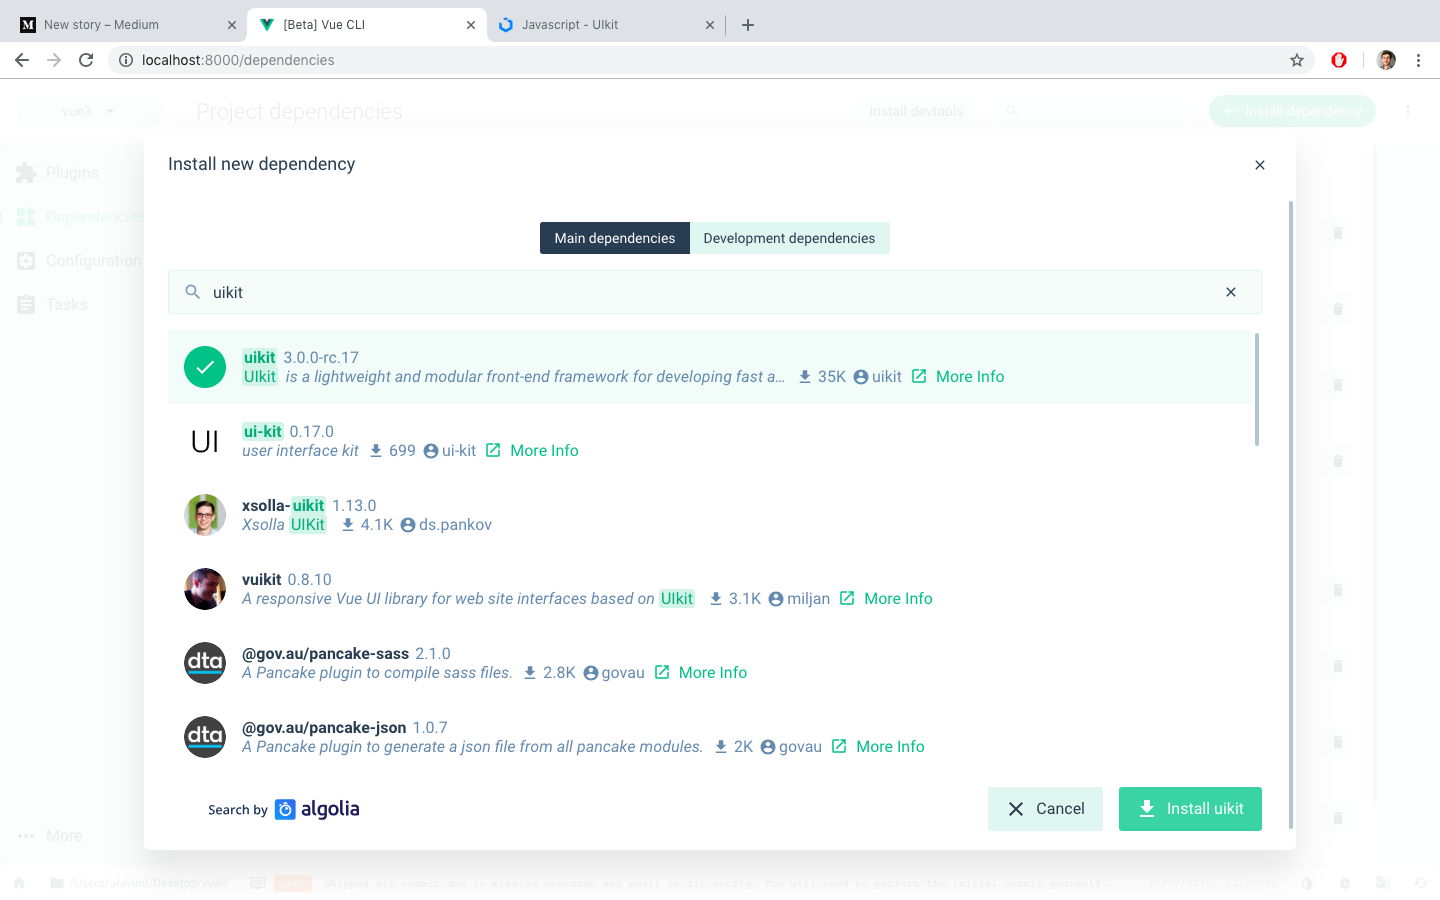The width and height of the screenshot is (1440, 900).
Task: Click the results list scrollbar
Action: pos(1257,390)
